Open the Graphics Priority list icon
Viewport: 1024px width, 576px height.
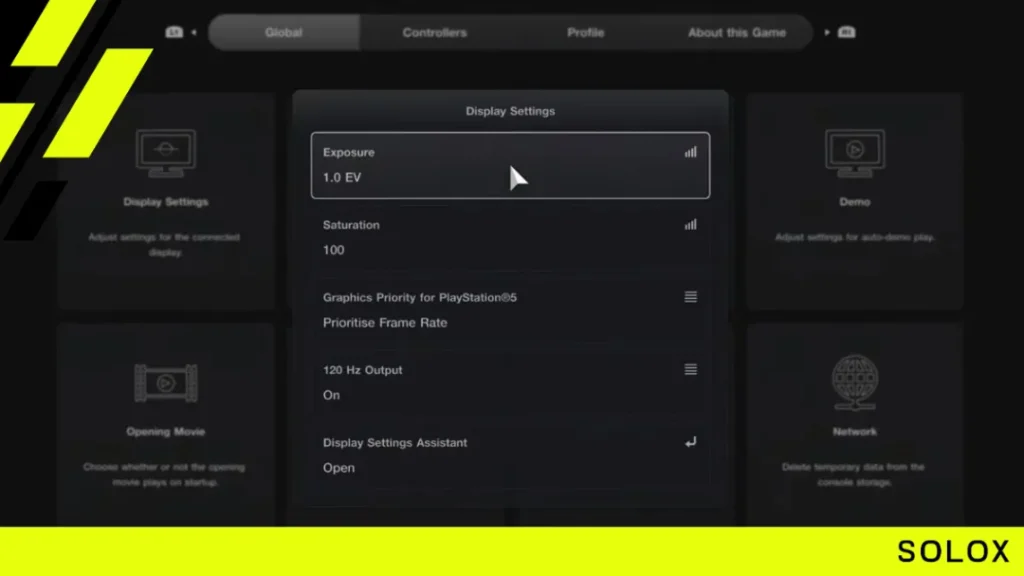(690, 297)
